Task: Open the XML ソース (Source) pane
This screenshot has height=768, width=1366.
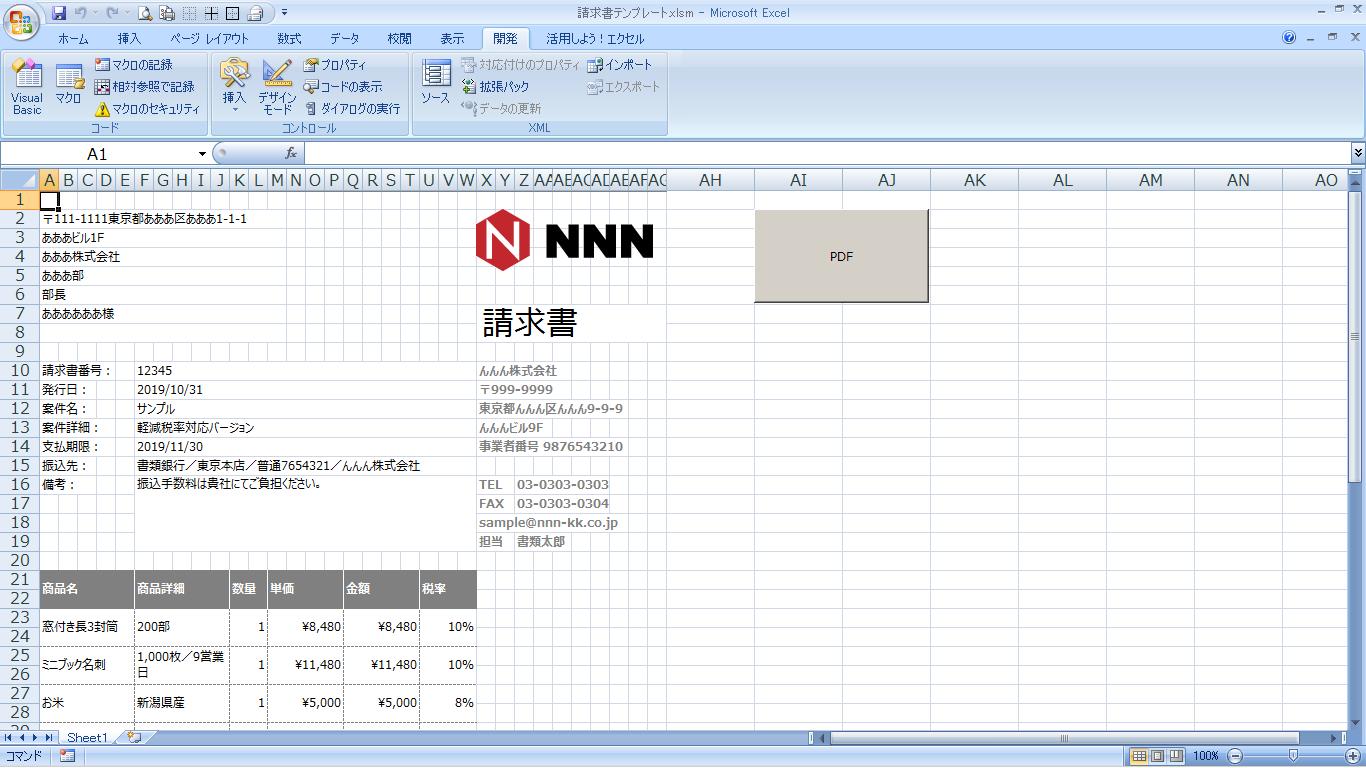Action: 435,82
